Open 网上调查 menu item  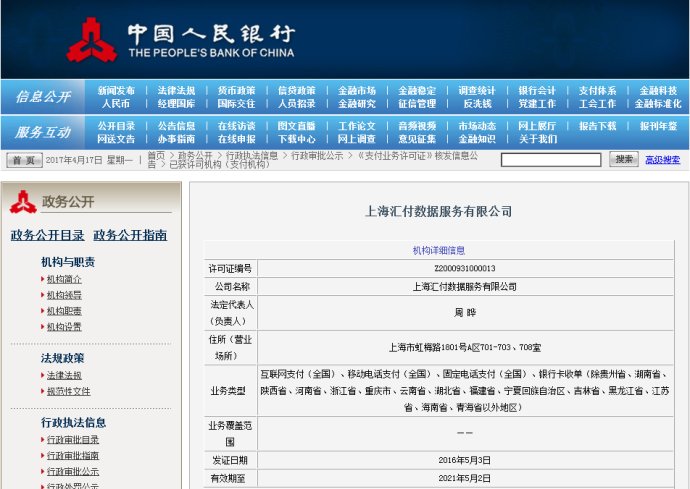[357, 139]
